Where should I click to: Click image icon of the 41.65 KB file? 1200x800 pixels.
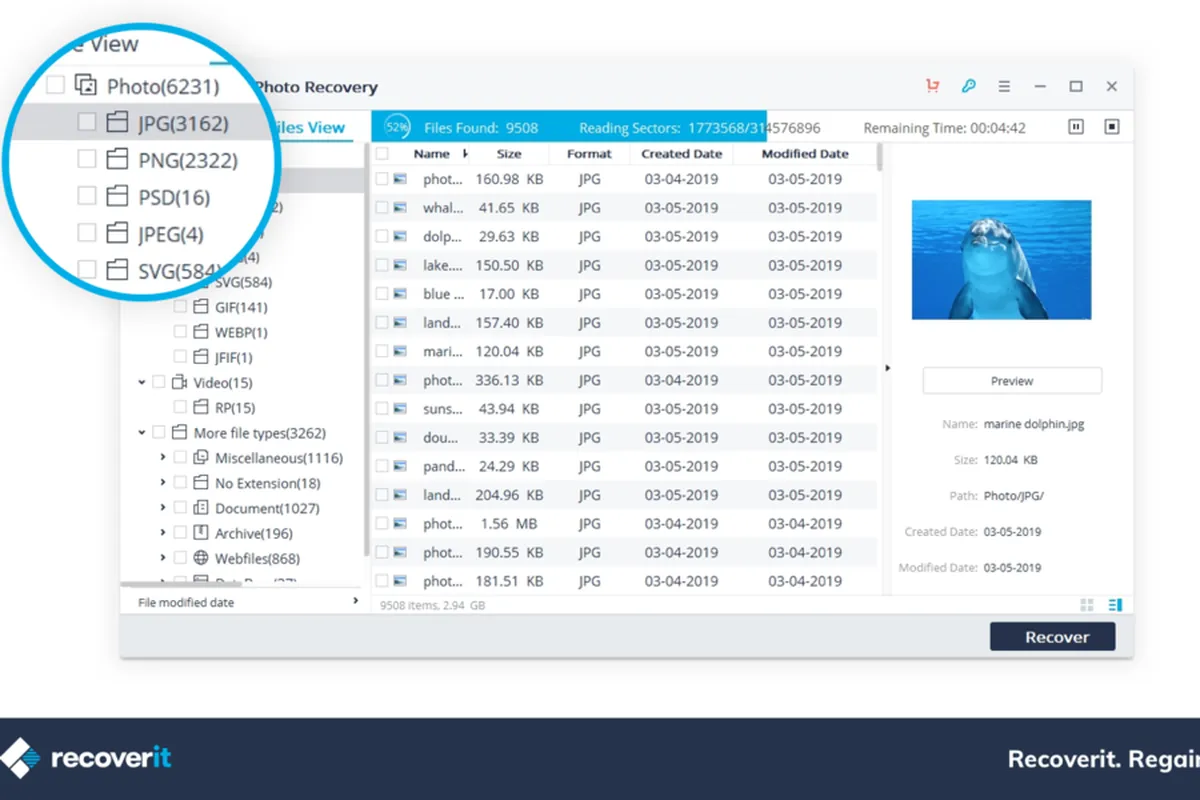pos(401,208)
